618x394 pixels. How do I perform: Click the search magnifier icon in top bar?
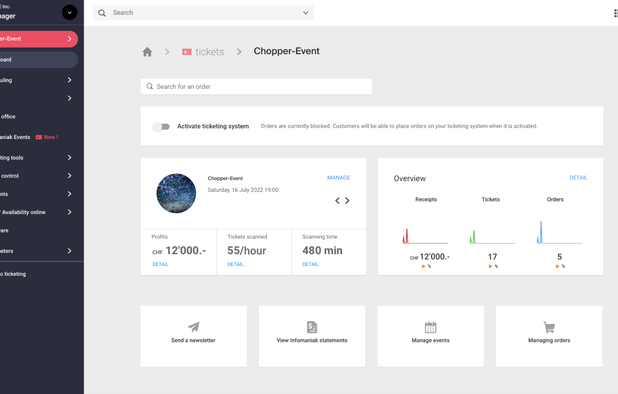102,13
